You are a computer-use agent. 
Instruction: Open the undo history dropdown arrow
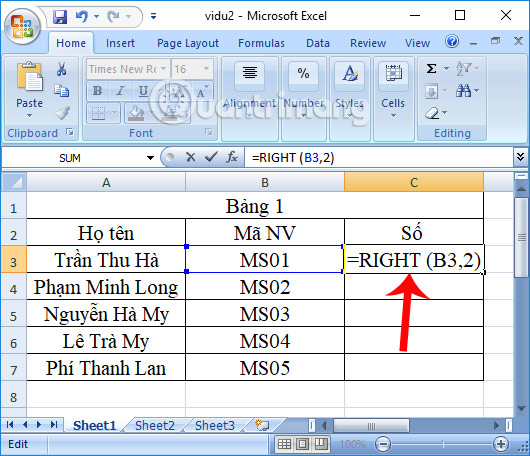[96, 16]
